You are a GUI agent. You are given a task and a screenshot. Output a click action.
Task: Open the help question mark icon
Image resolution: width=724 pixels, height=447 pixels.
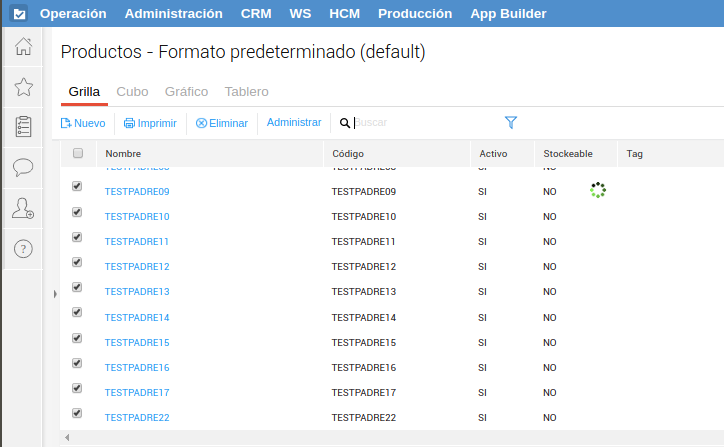[x=22, y=248]
